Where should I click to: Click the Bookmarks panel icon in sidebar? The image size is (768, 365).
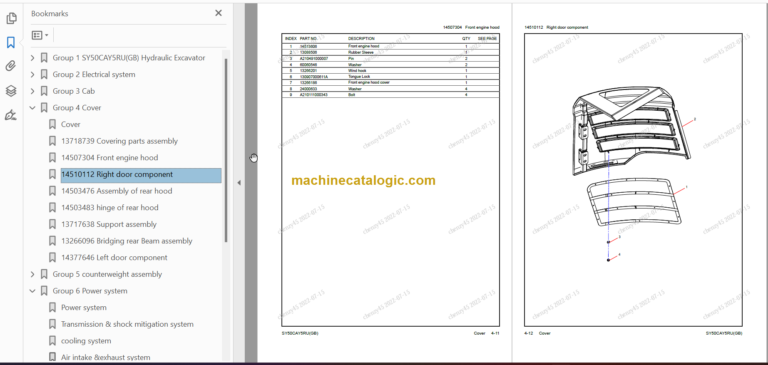pos(11,43)
